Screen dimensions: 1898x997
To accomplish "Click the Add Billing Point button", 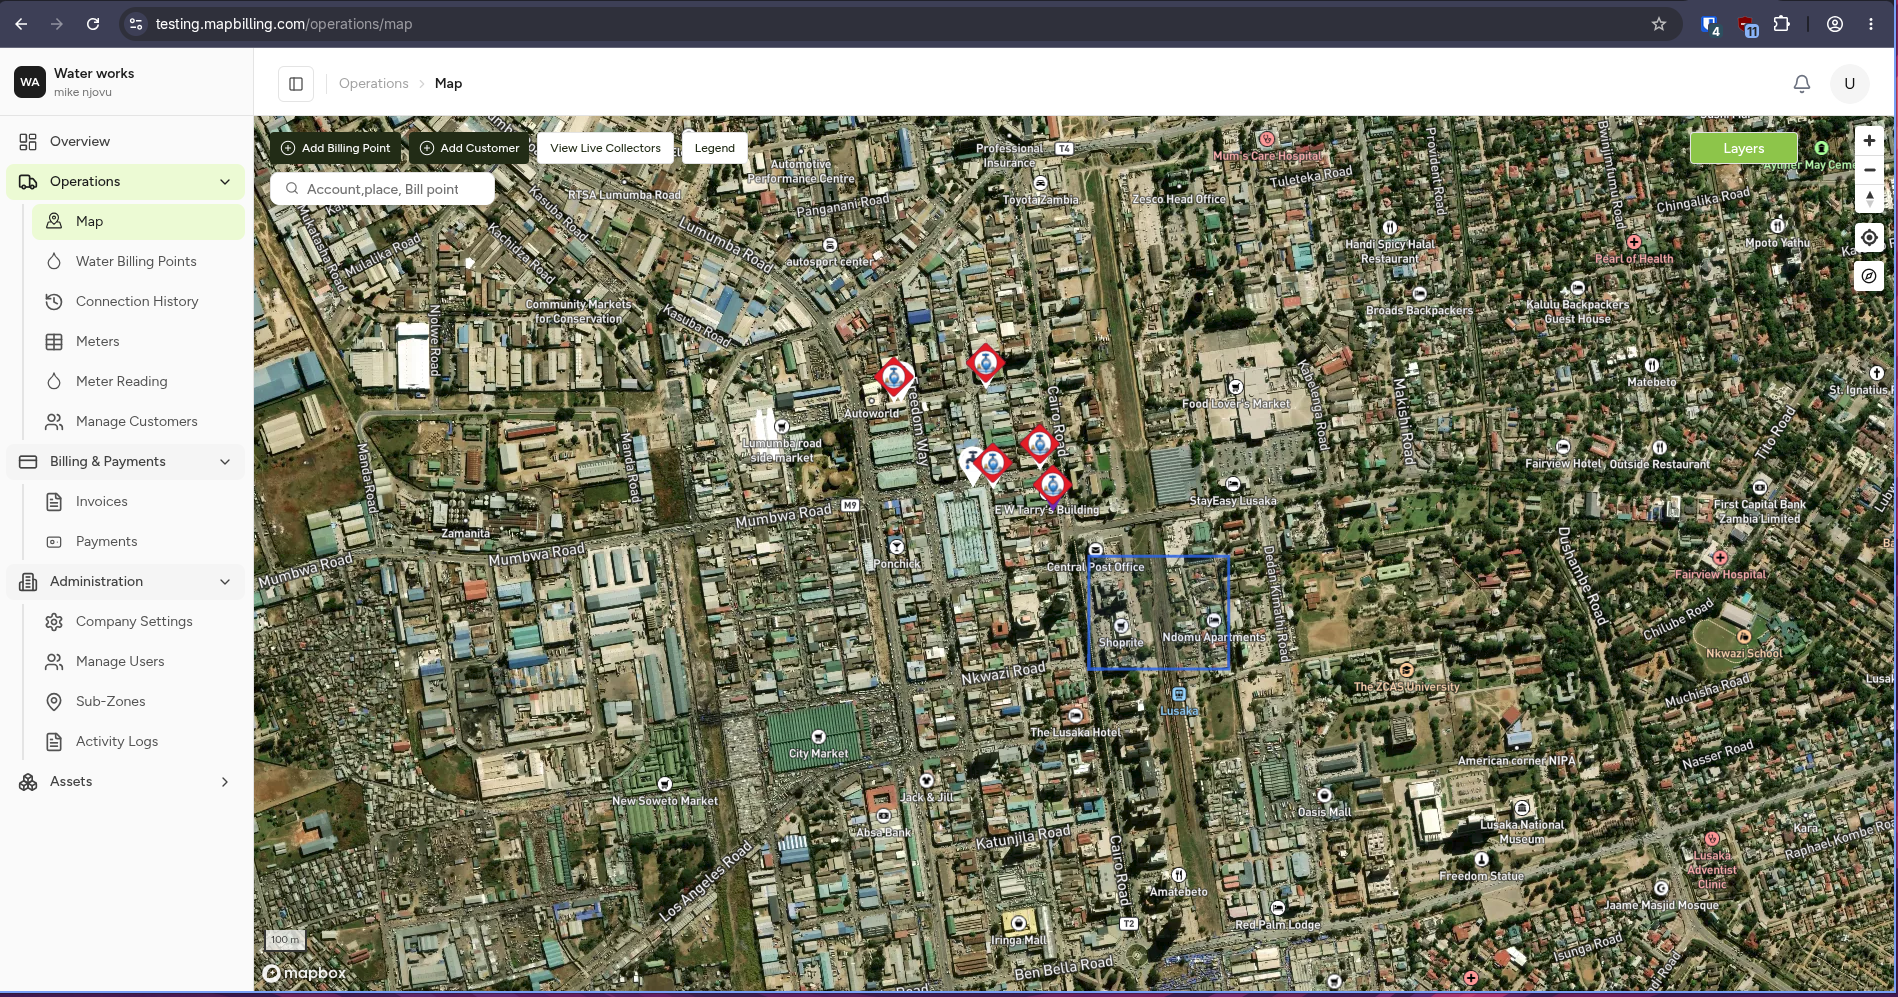I will [x=336, y=148].
